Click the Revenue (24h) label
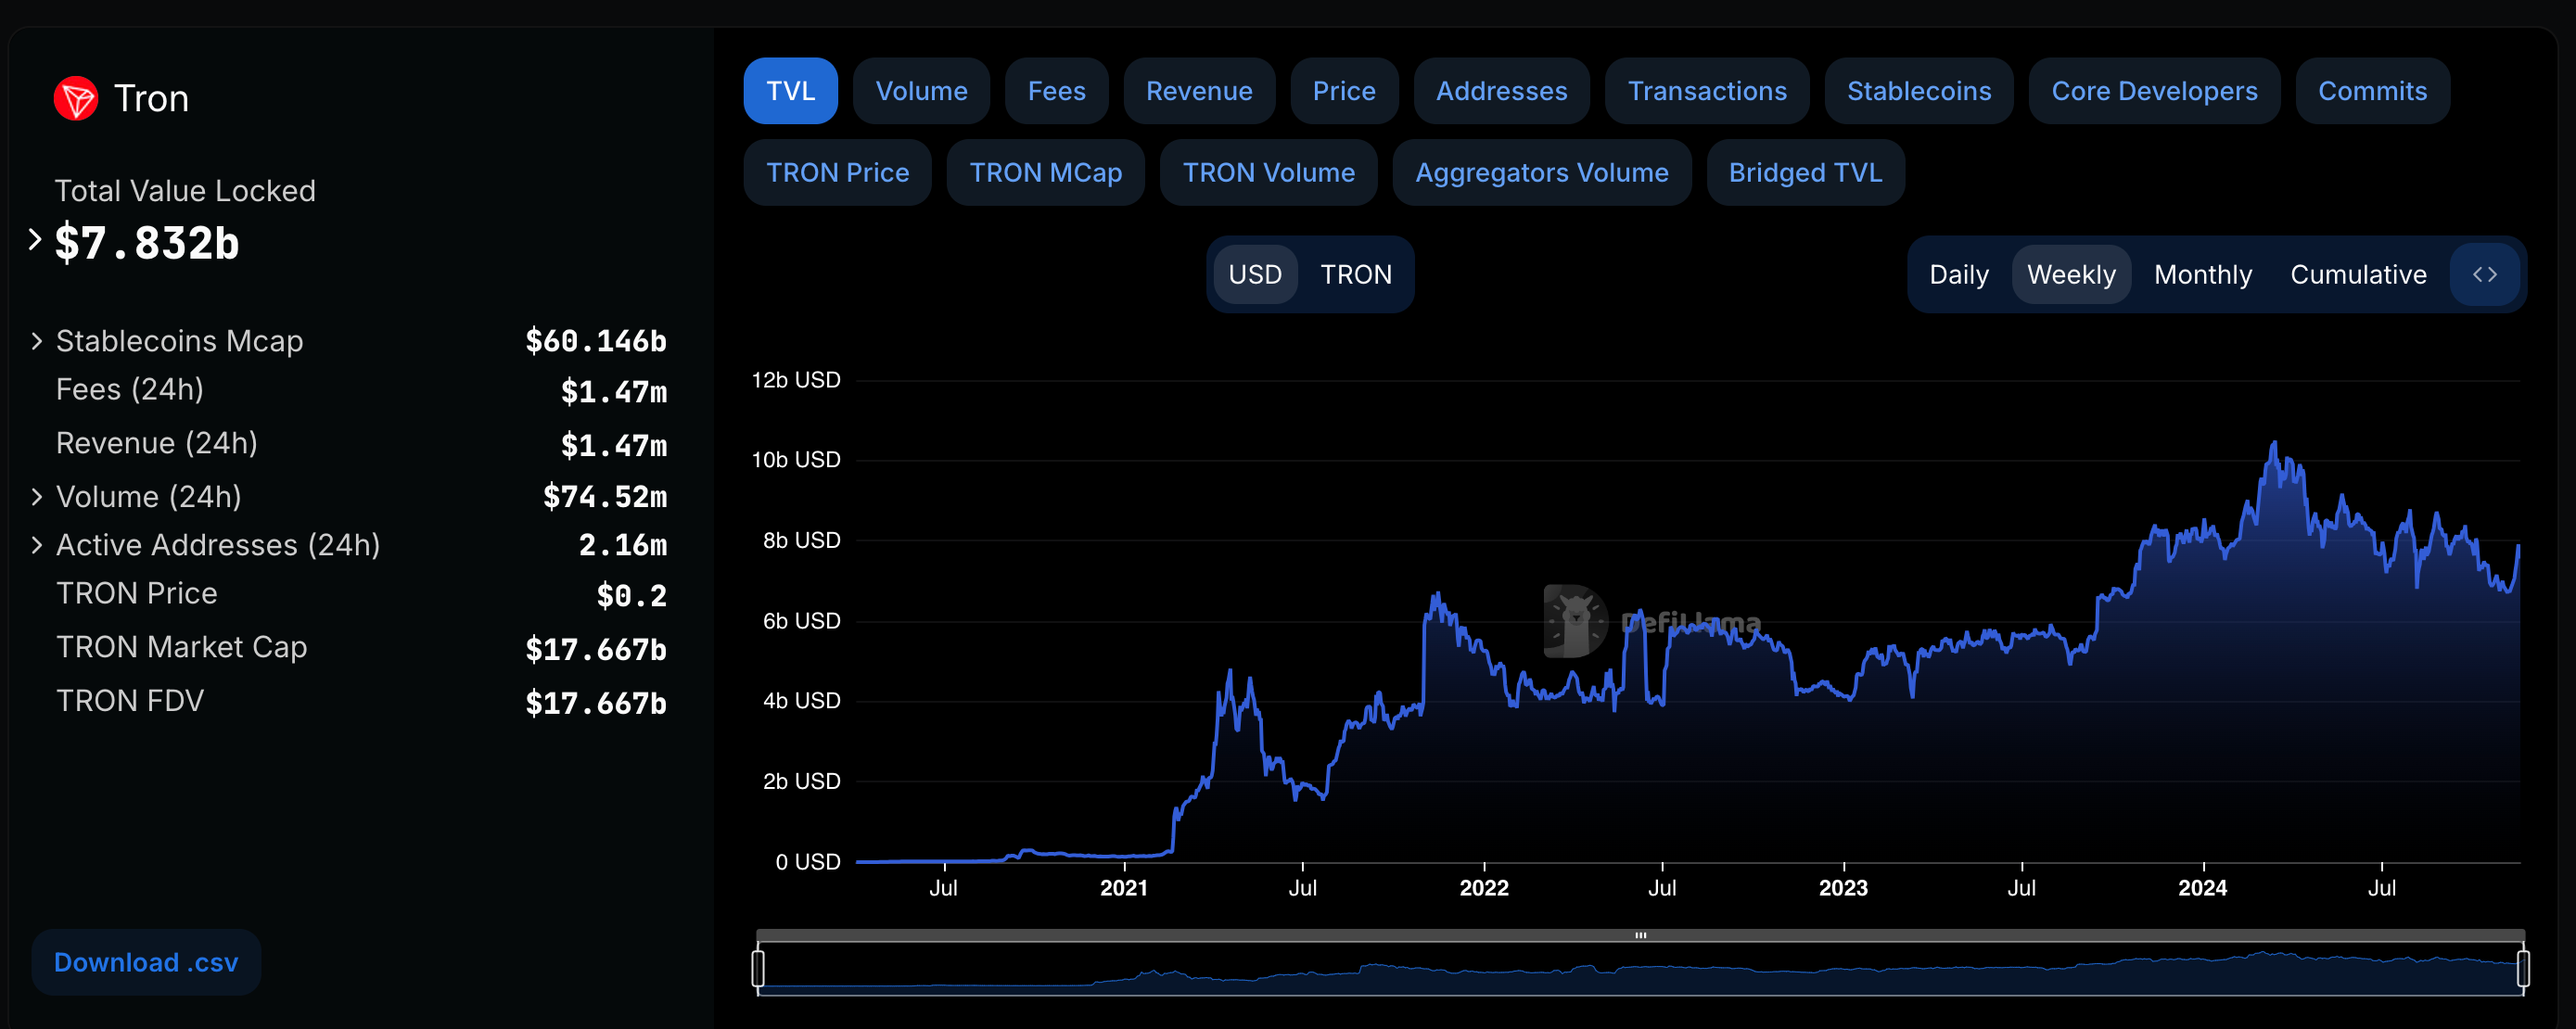Viewport: 2576px width, 1029px height. pos(157,443)
